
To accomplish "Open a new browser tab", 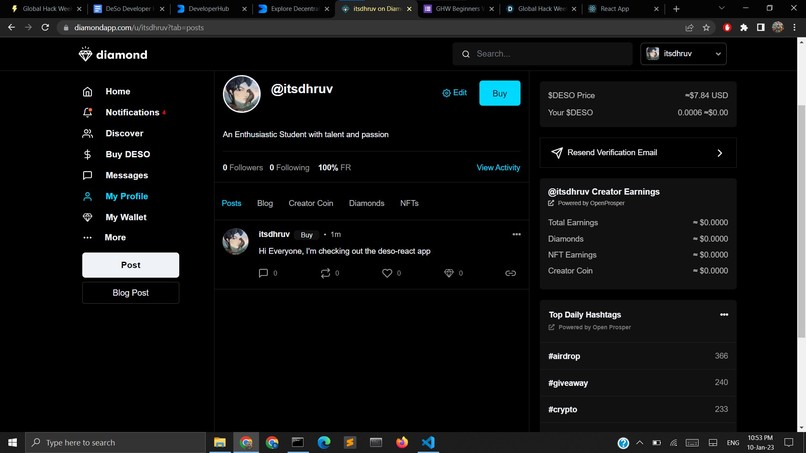I will click(x=676, y=9).
